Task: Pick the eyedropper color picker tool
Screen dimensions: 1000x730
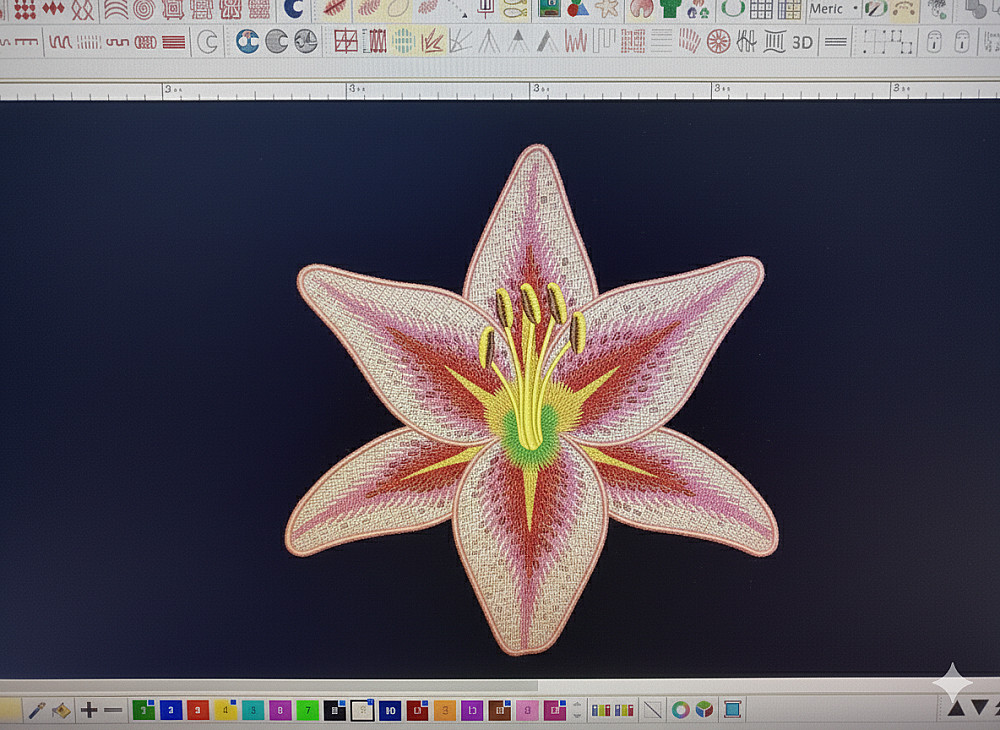Action: point(36,710)
